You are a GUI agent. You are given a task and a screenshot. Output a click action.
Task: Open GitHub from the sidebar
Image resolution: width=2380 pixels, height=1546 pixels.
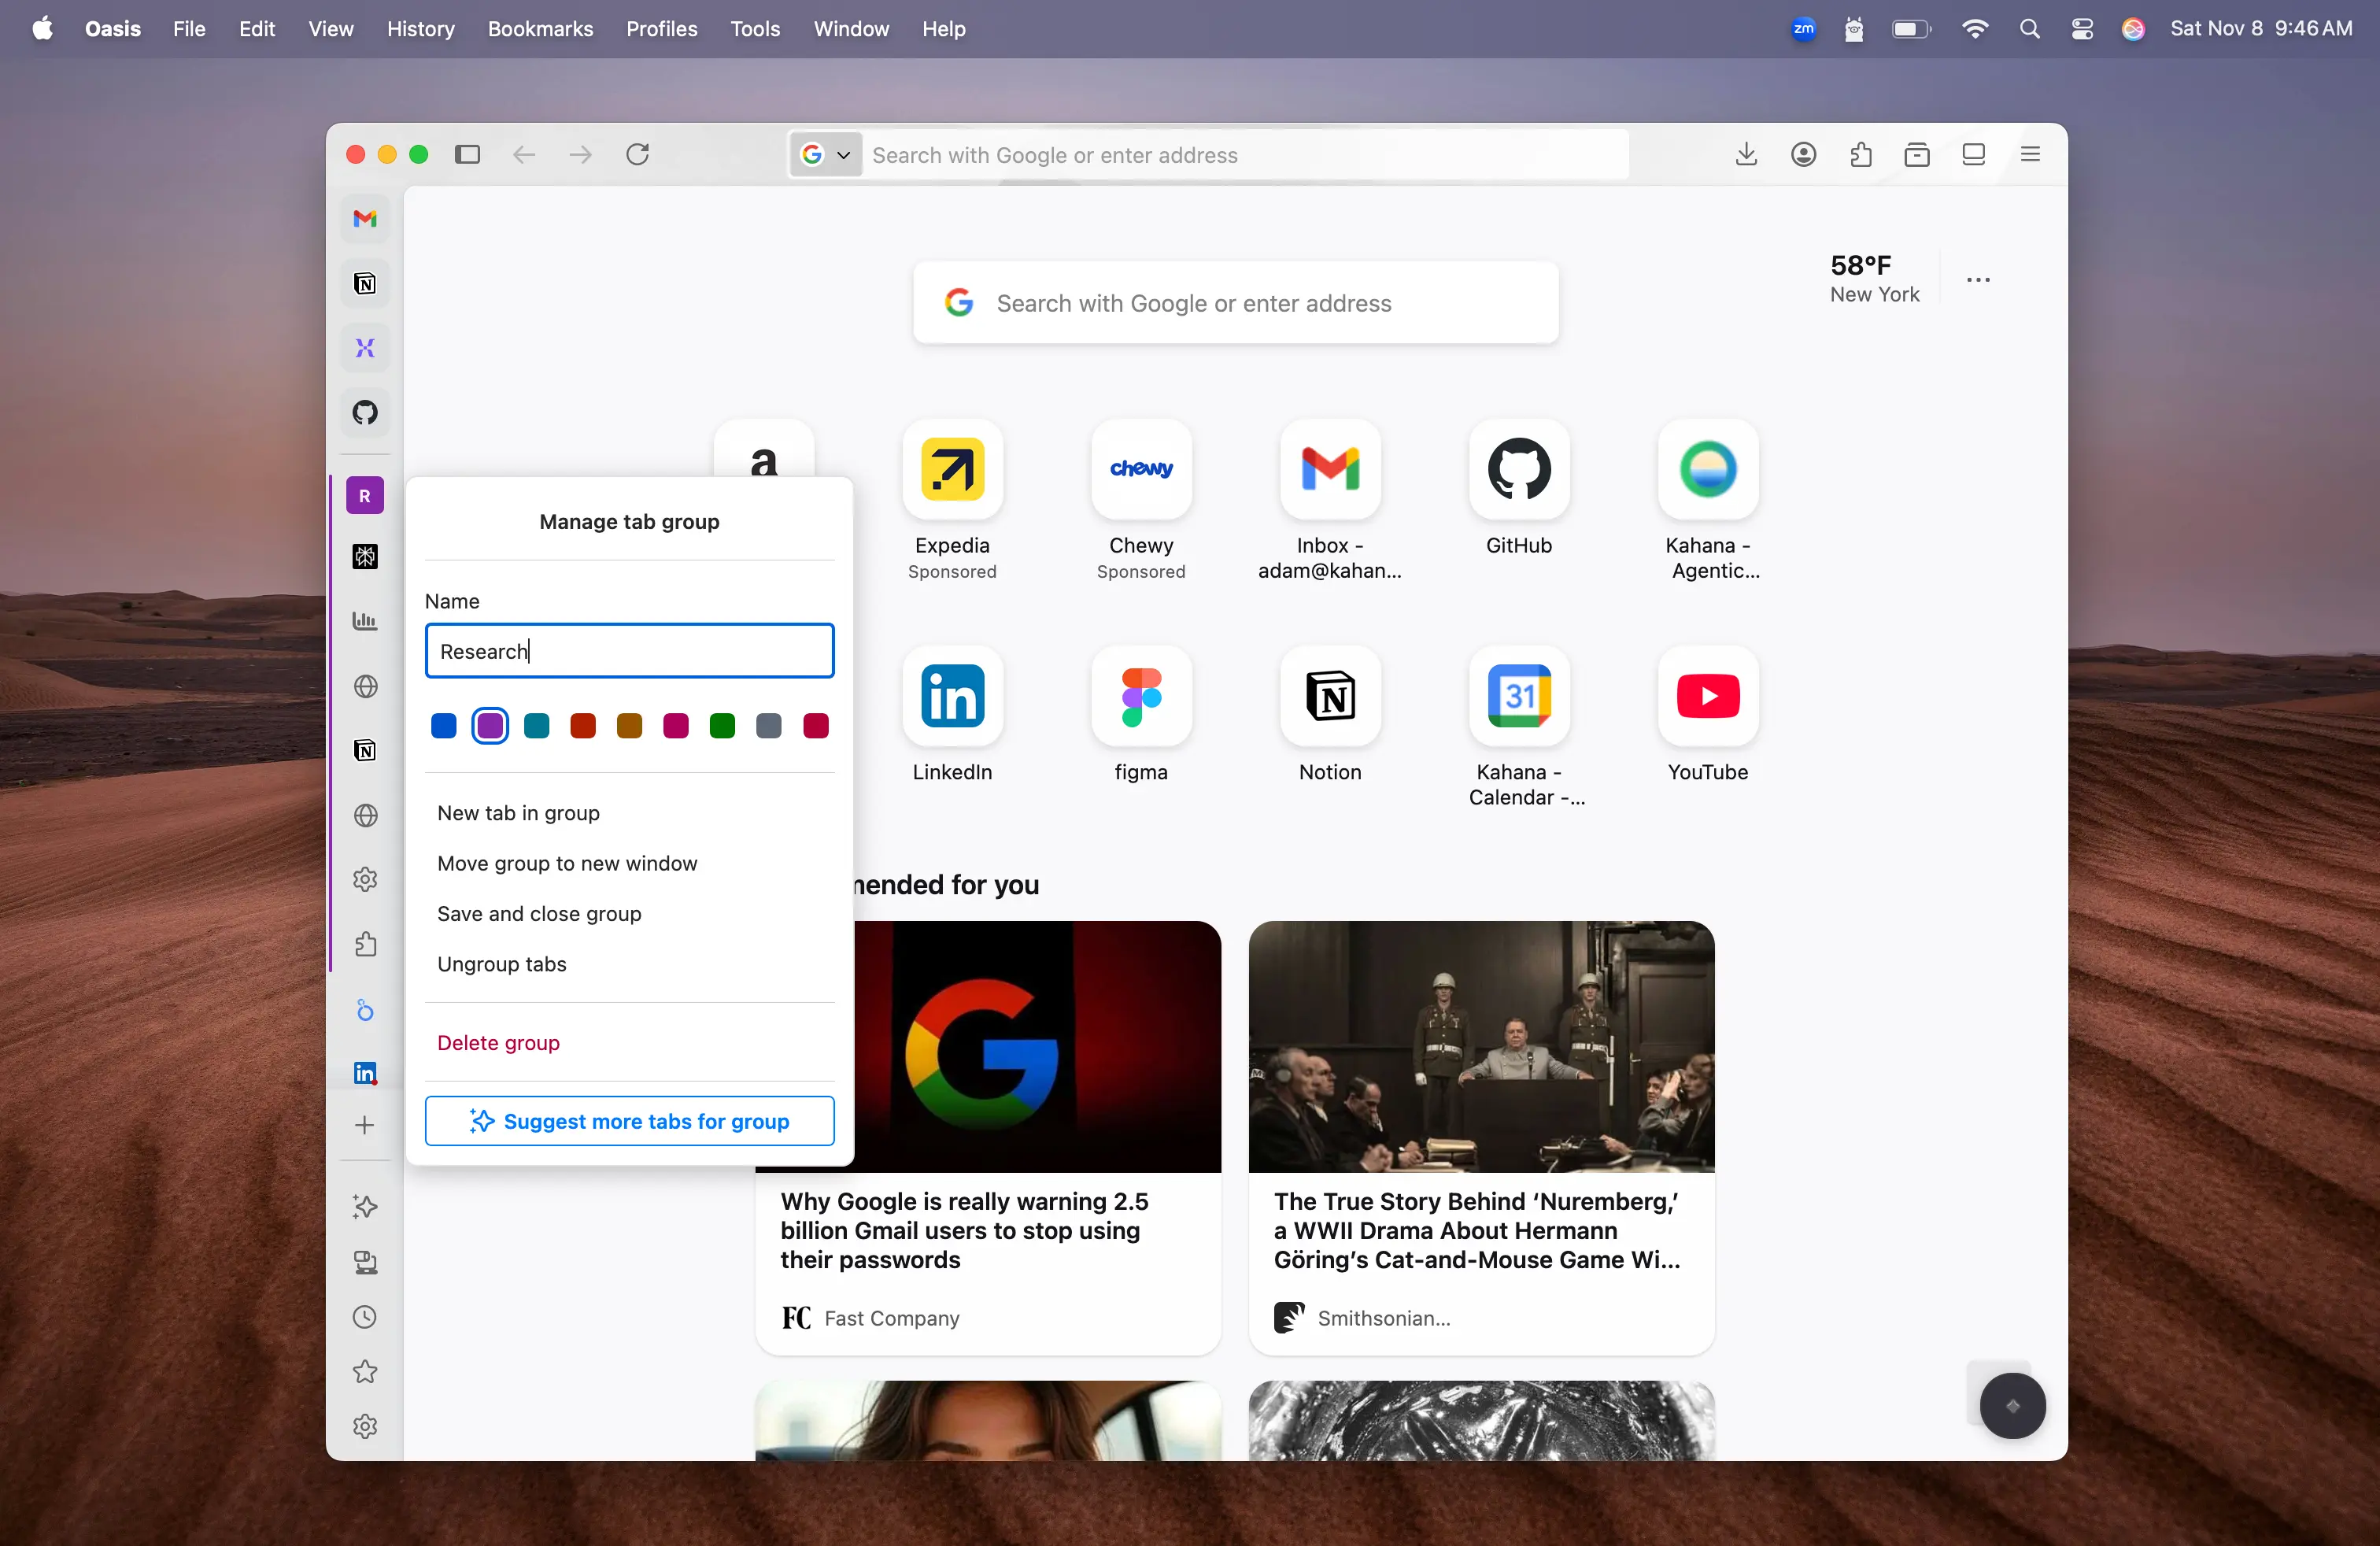(364, 412)
